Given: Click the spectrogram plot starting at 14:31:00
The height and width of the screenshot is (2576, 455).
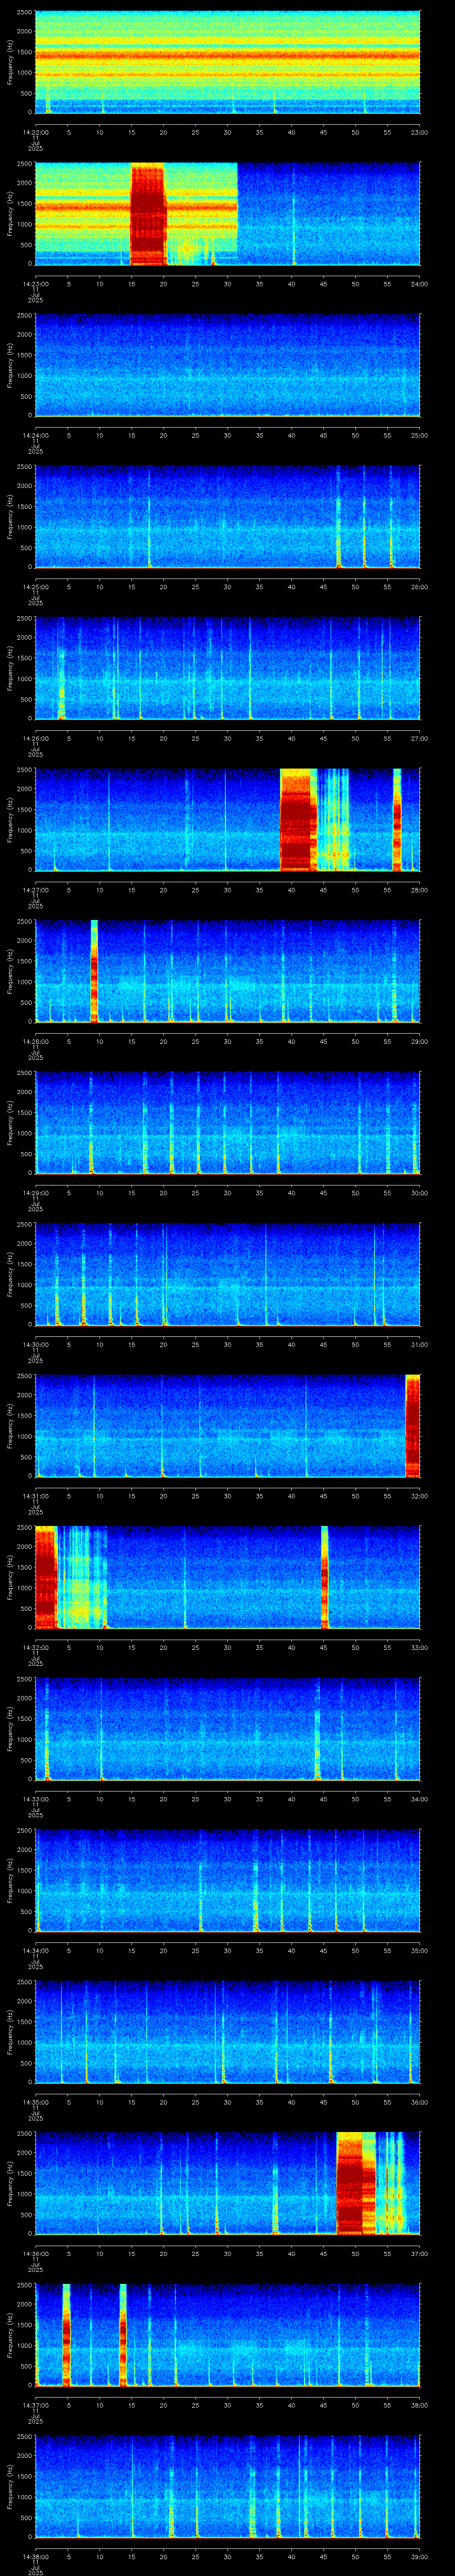Looking at the screenshot, I should (227, 1426).
